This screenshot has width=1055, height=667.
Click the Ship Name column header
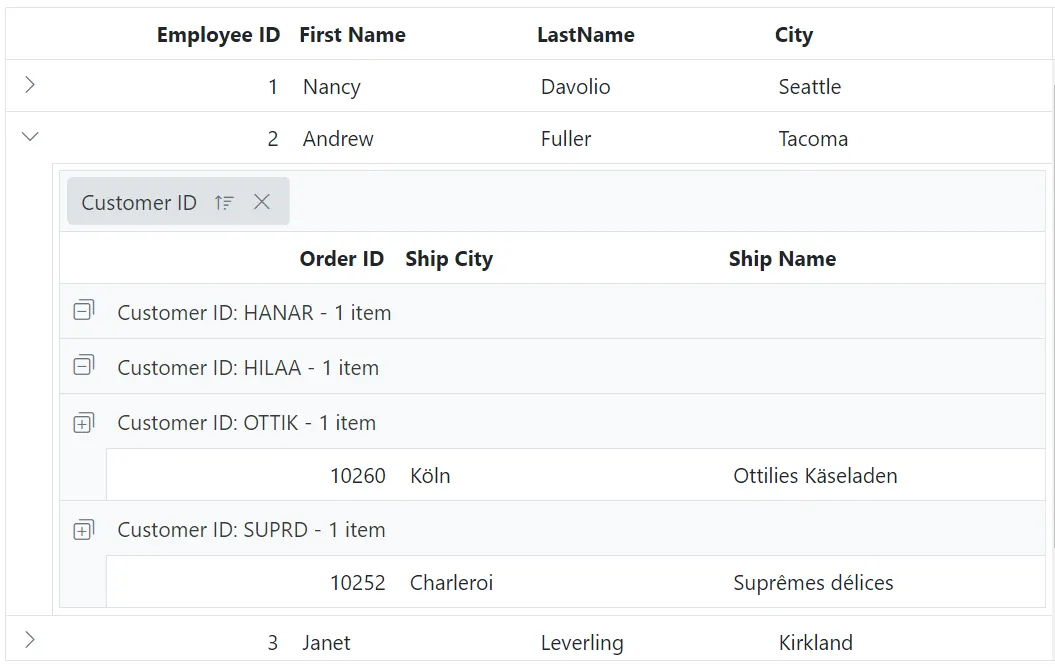click(x=782, y=258)
